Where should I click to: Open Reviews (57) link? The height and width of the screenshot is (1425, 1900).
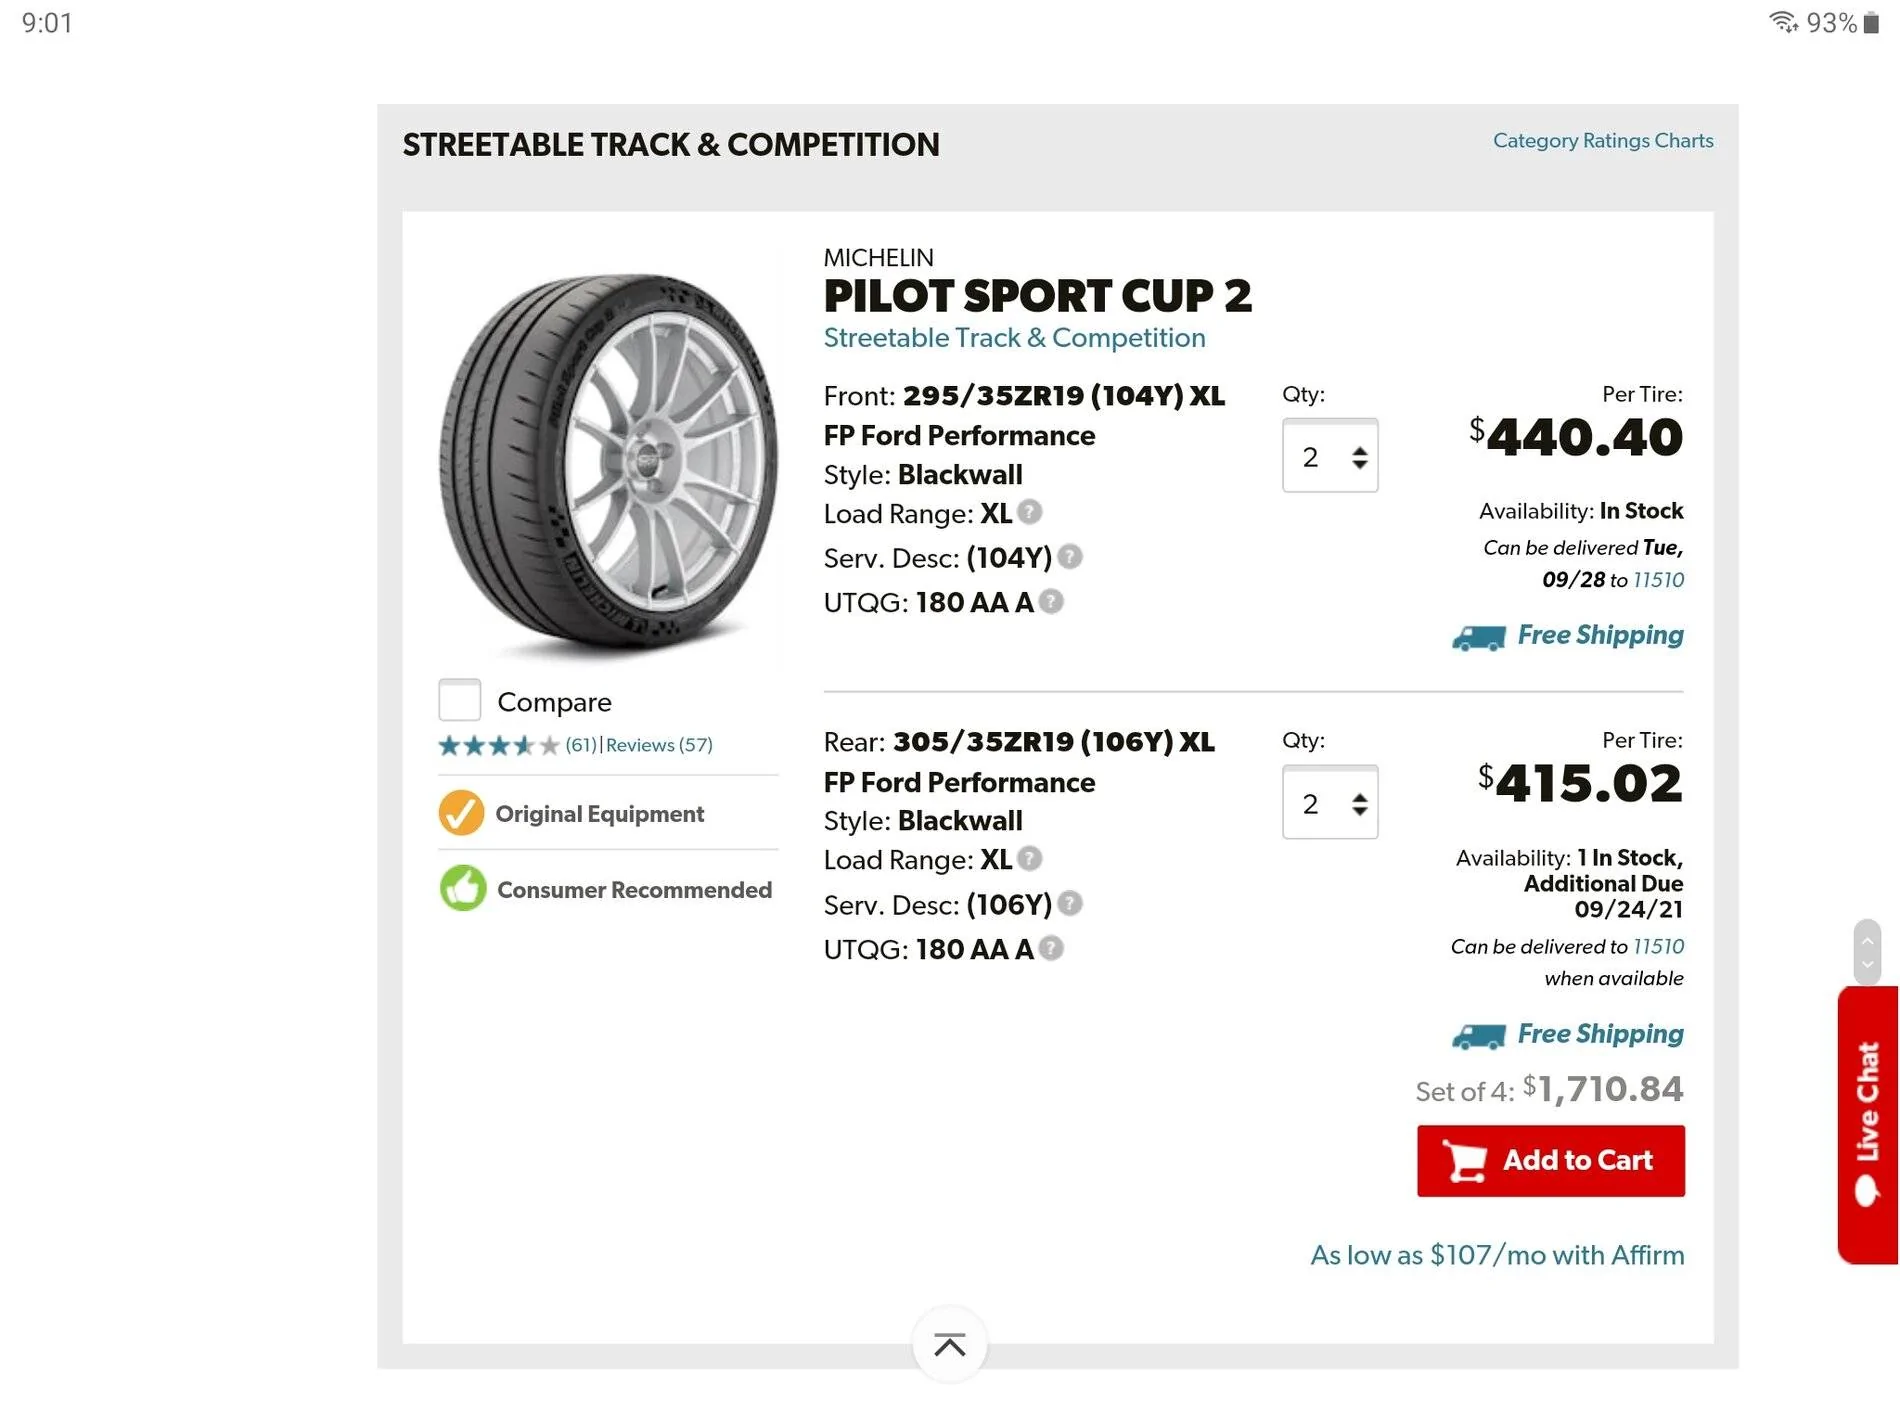[659, 745]
